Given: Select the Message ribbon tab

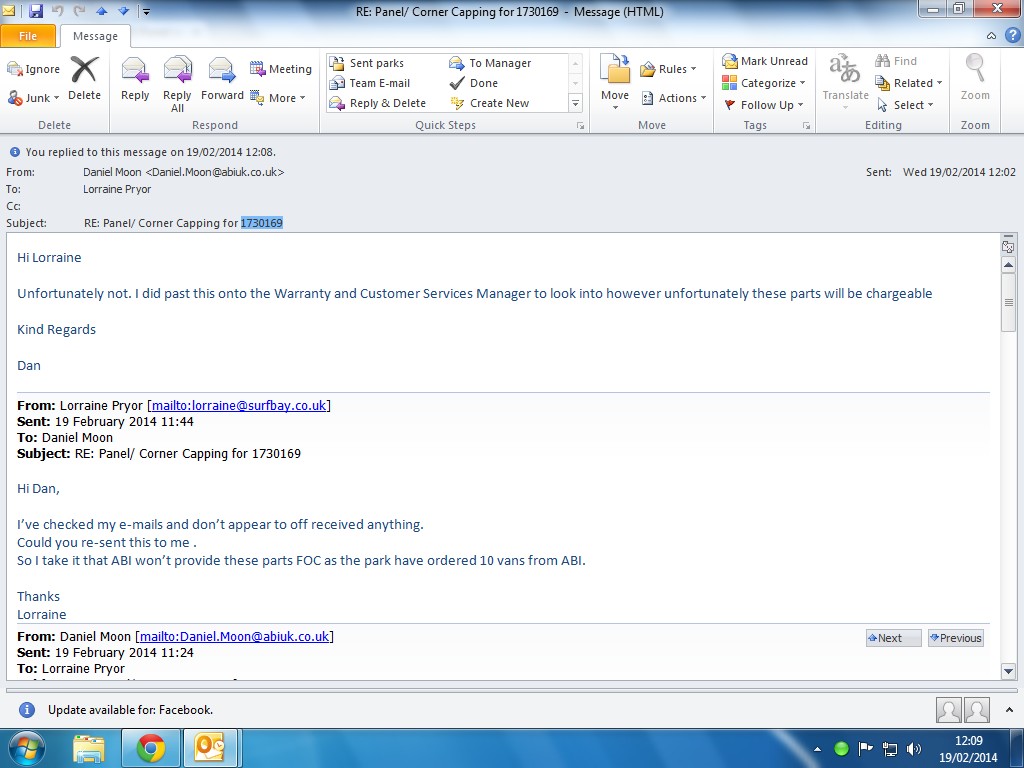Looking at the screenshot, I should pyautogui.click(x=95, y=36).
